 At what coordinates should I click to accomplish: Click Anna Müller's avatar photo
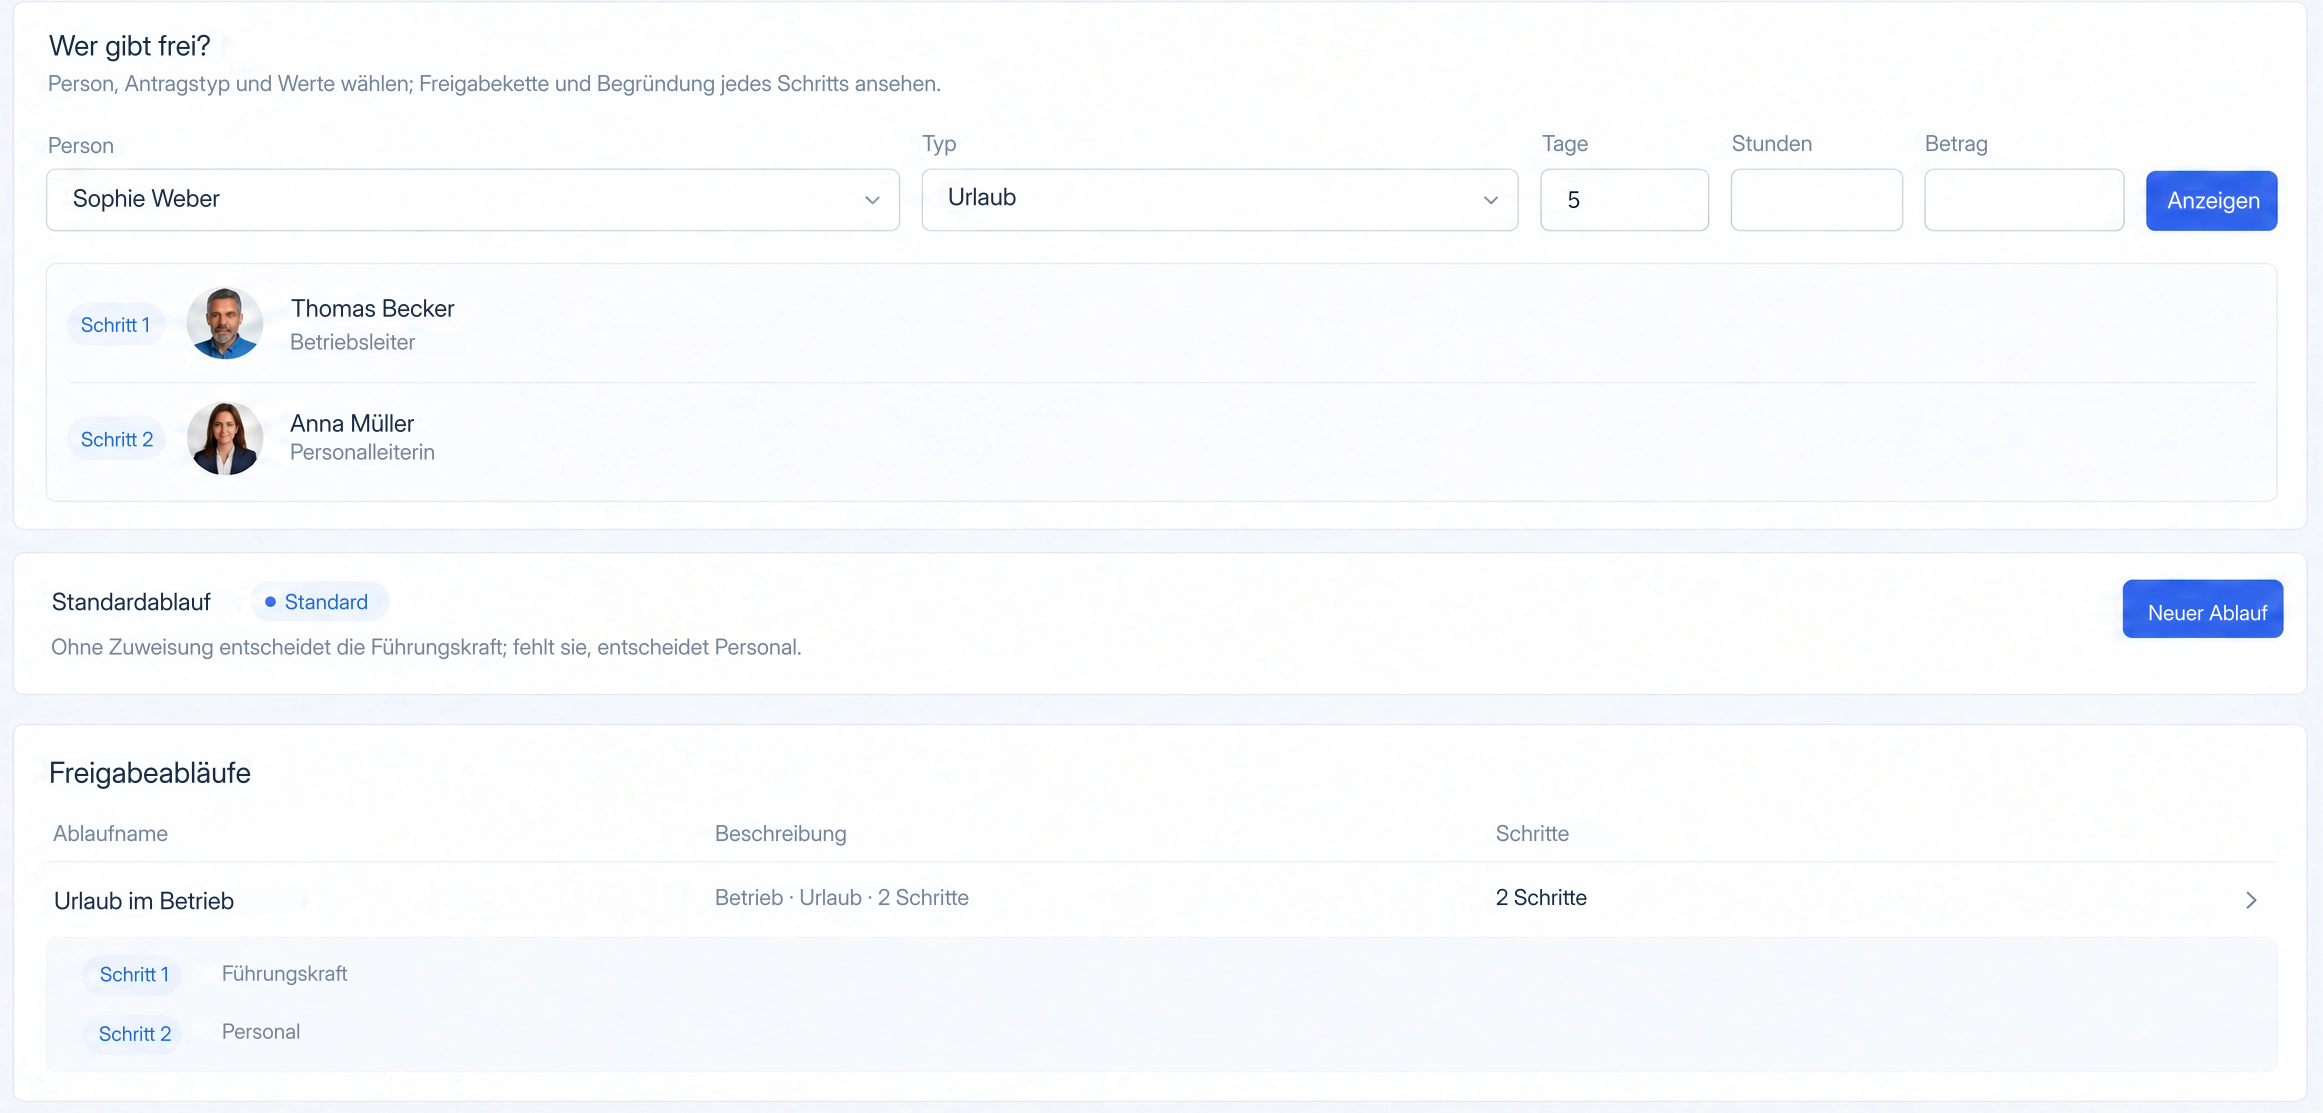(x=225, y=438)
